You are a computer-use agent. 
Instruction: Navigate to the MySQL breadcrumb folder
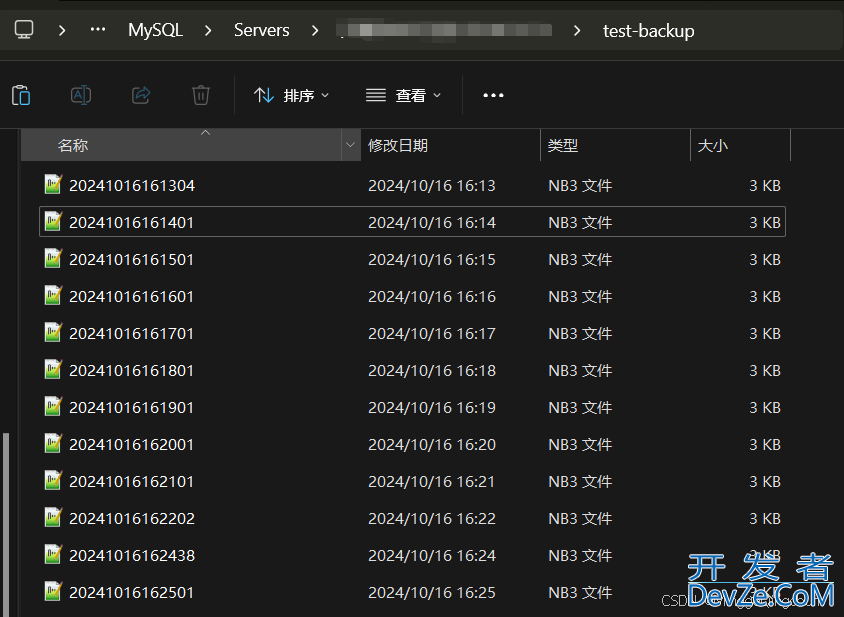(x=156, y=30)
